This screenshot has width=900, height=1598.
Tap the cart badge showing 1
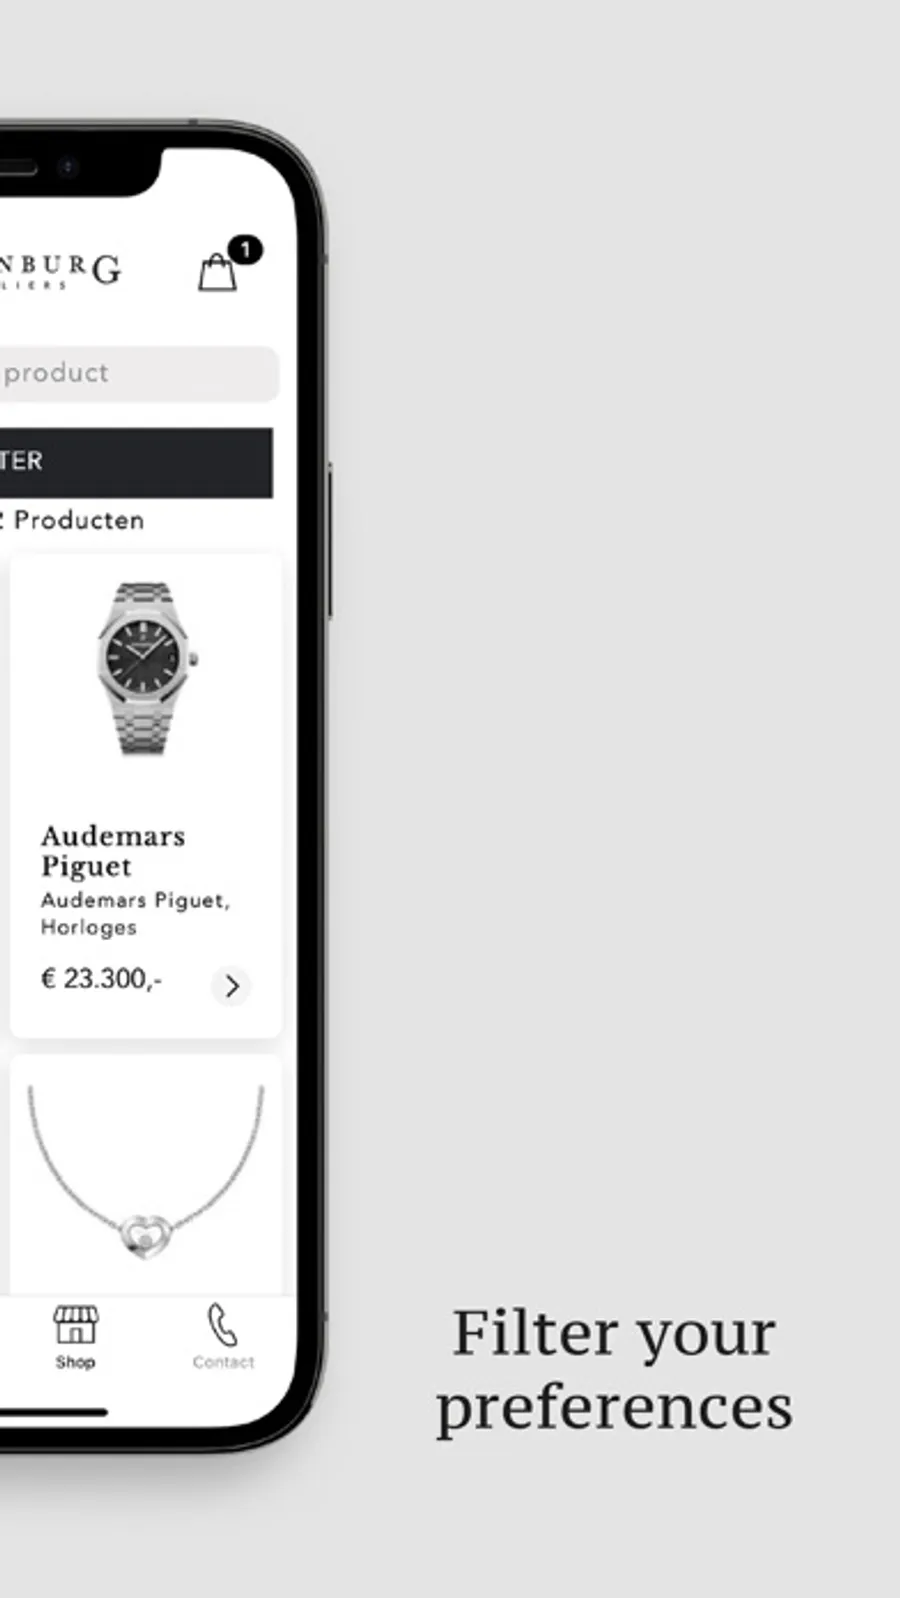[245, 250]
